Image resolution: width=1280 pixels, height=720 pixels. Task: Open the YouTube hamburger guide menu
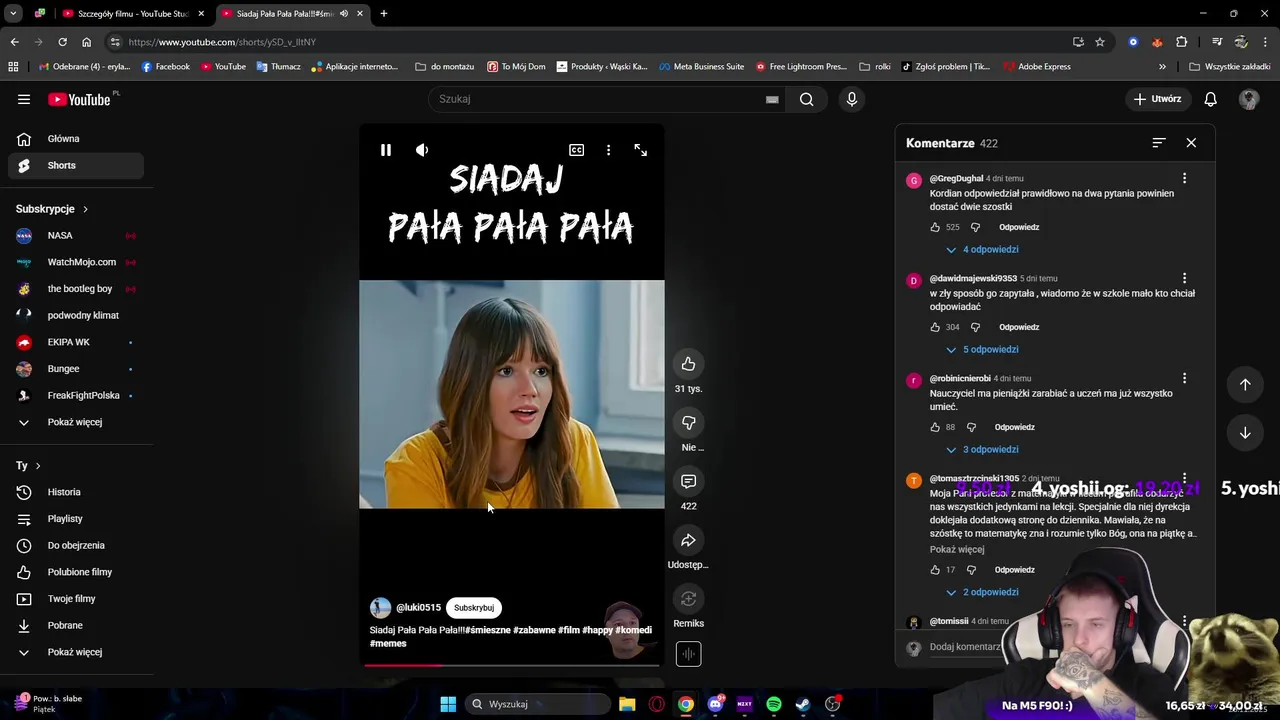(24, 99)
